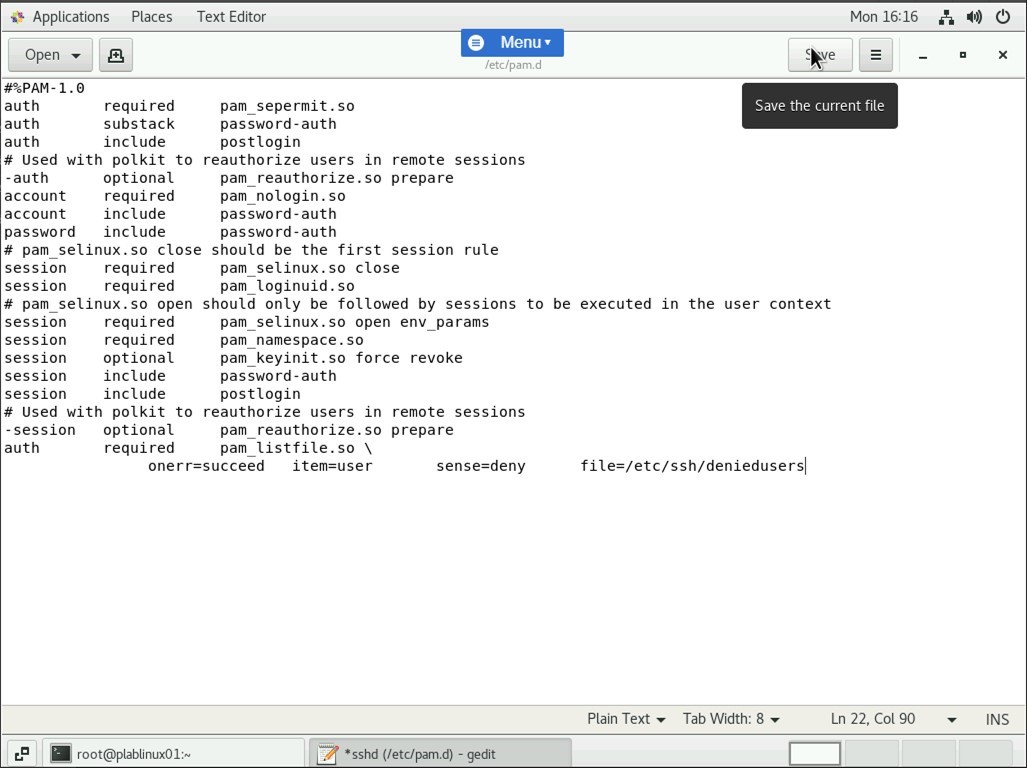This screenshot has width=1027, height=768.
Task: Change Tab Width 8 via its dropdown
Action: click(x=731, y=719)
